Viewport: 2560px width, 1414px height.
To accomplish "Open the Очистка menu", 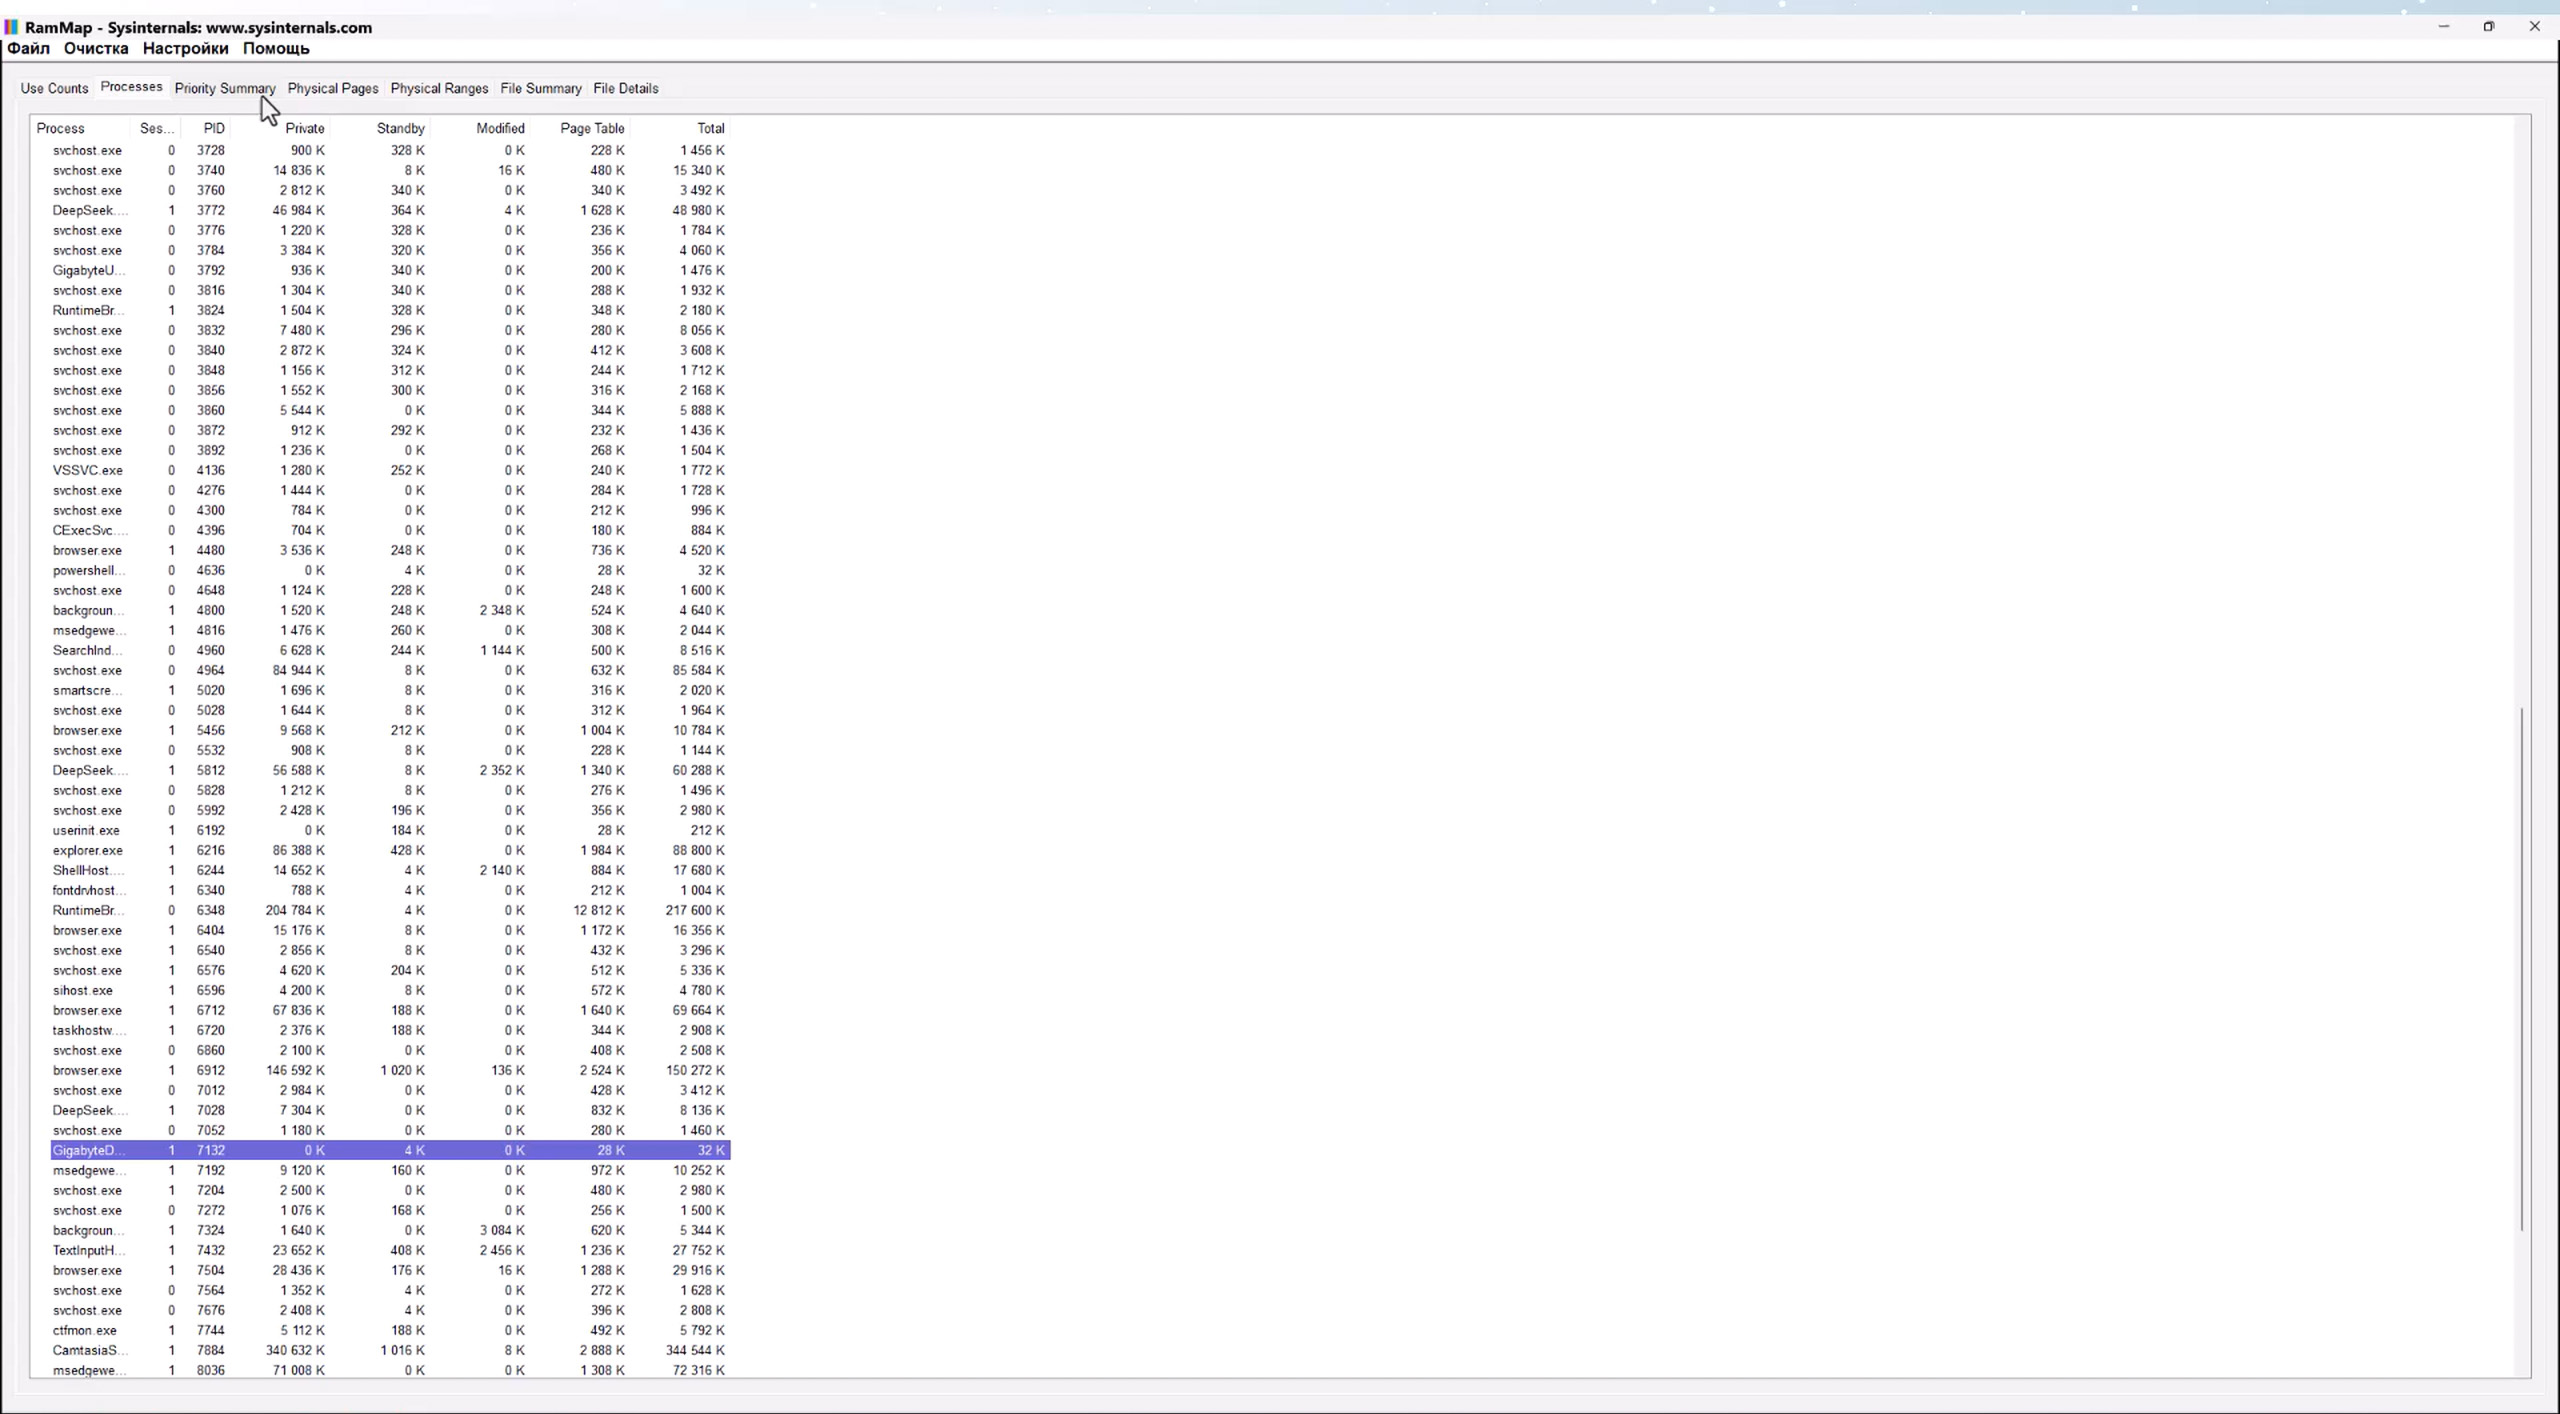I will pos(96,48).
